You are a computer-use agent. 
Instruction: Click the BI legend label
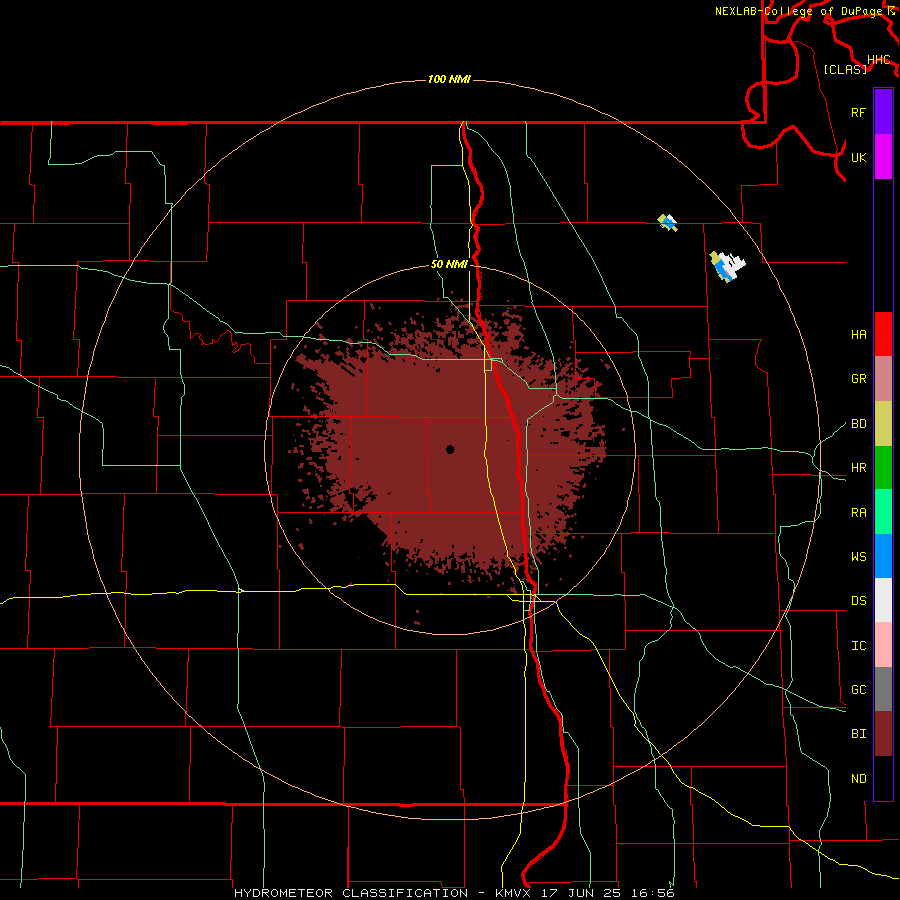point(859,734)
